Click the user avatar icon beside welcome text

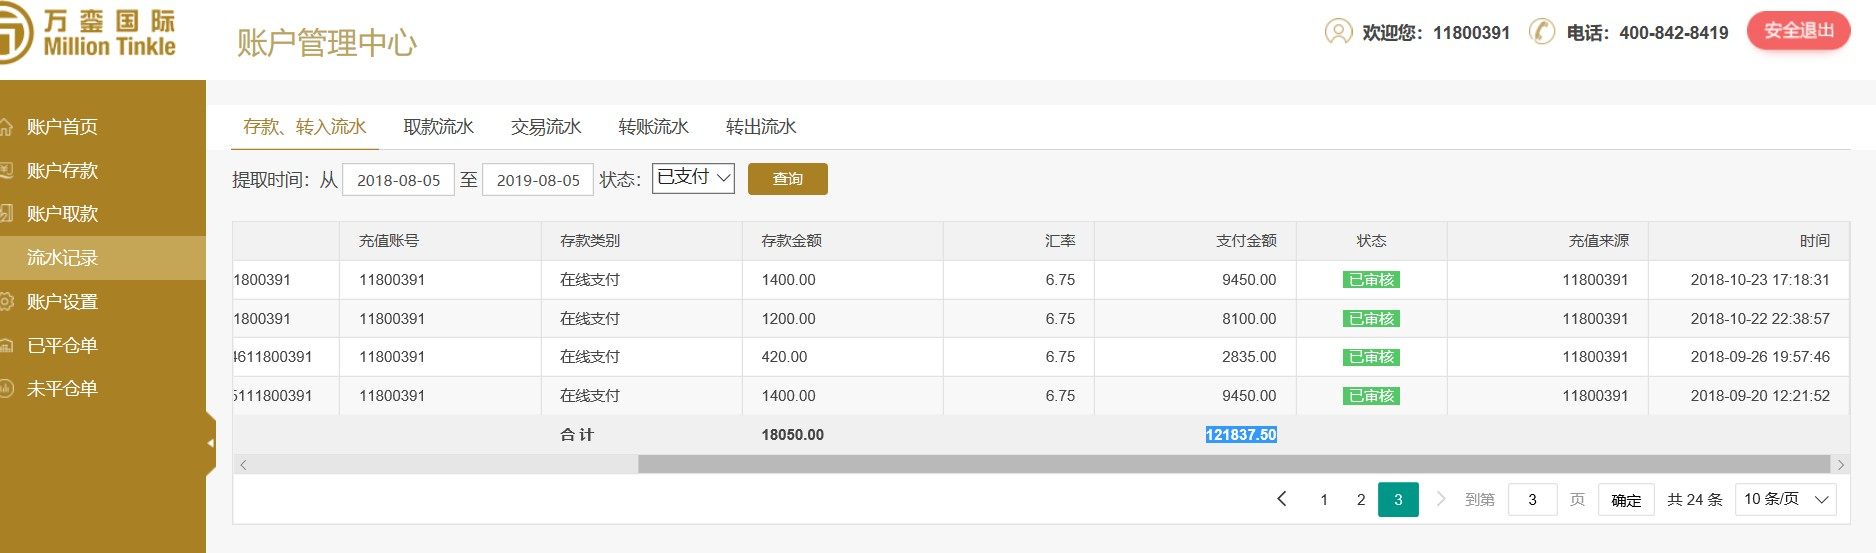(1338, 32)
